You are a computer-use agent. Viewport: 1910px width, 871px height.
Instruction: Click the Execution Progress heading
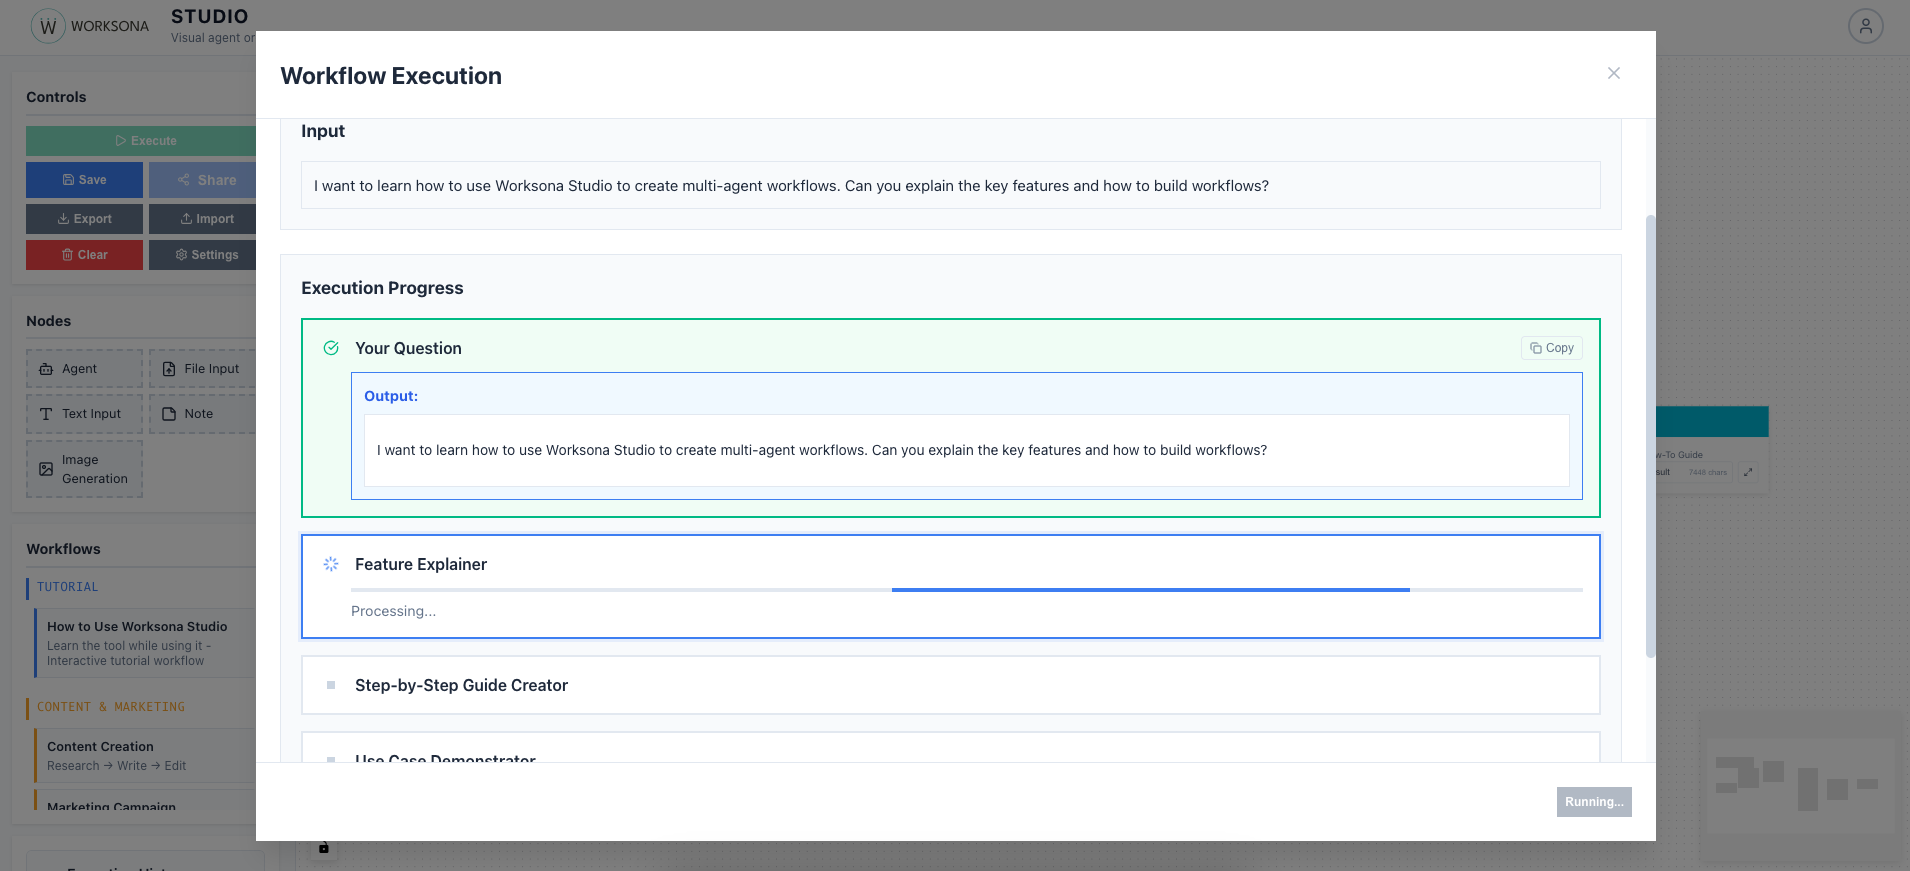[x=382, y=288]
